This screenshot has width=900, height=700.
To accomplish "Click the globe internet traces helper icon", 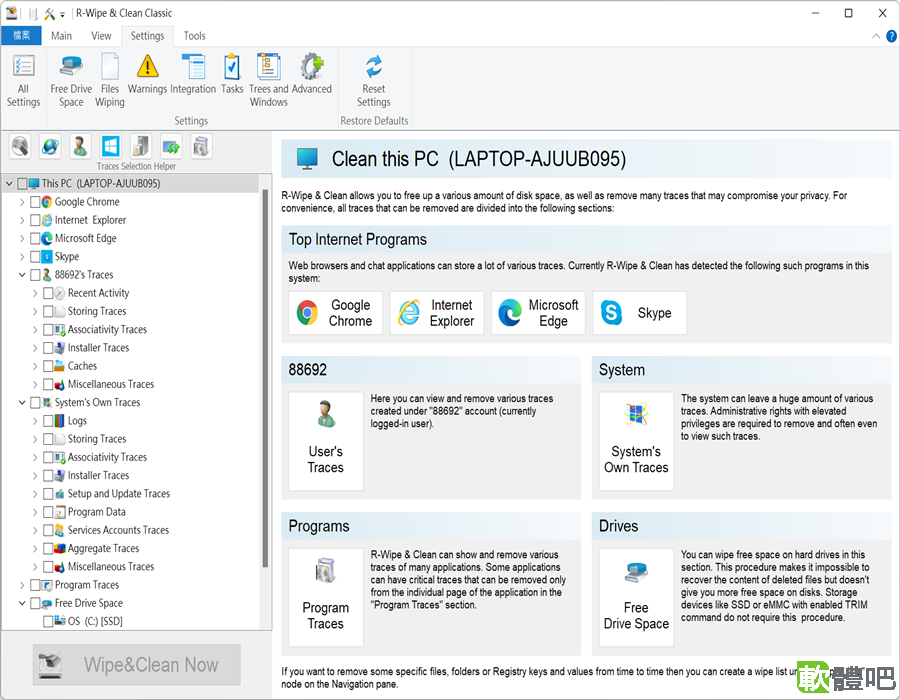I will click(51, 146).
